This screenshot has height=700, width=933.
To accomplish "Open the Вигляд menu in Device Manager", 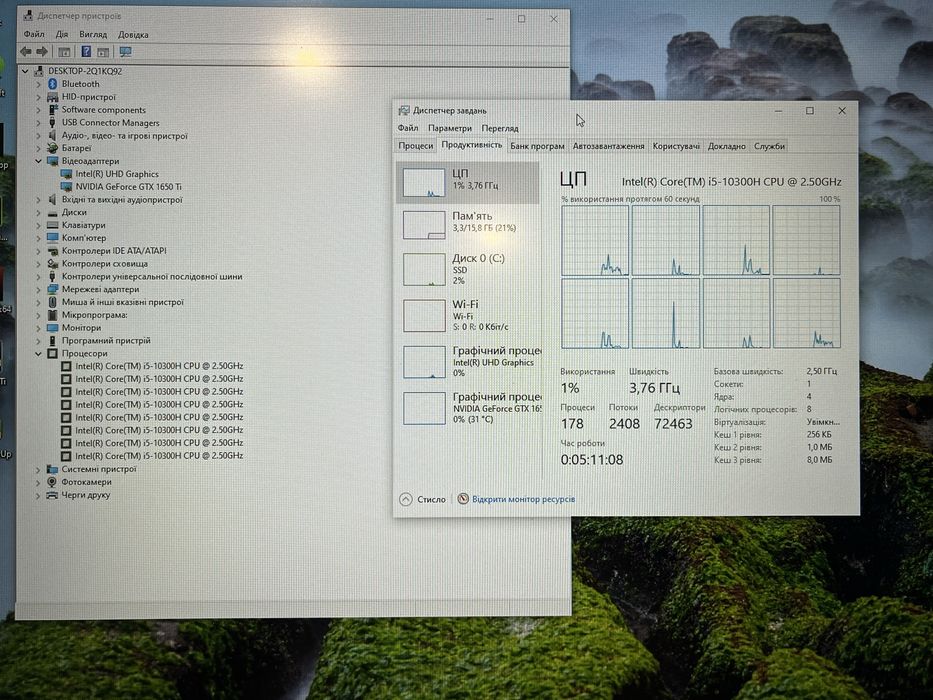I will (93, 35).
